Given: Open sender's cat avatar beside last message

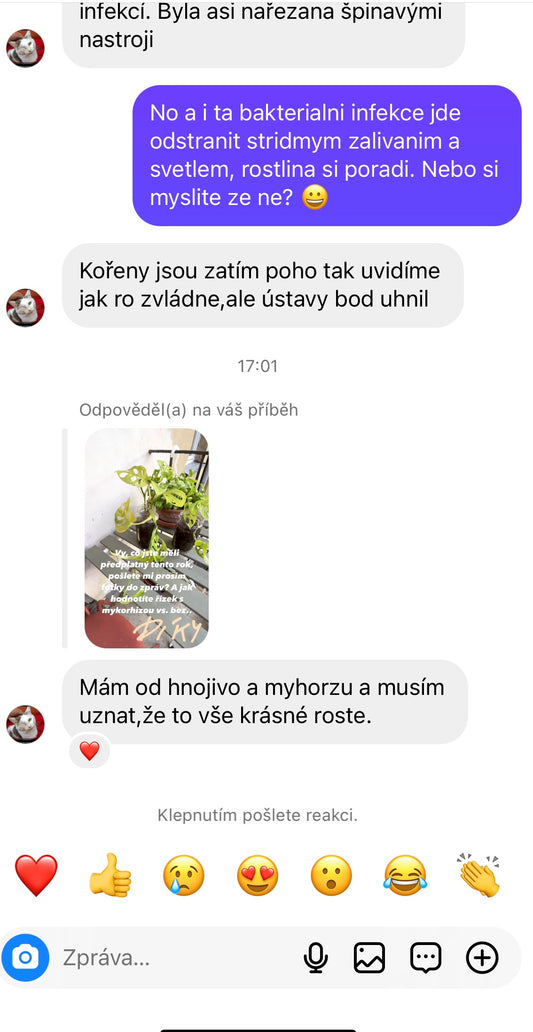Looking at the screenshot, I should click(25, 725).
